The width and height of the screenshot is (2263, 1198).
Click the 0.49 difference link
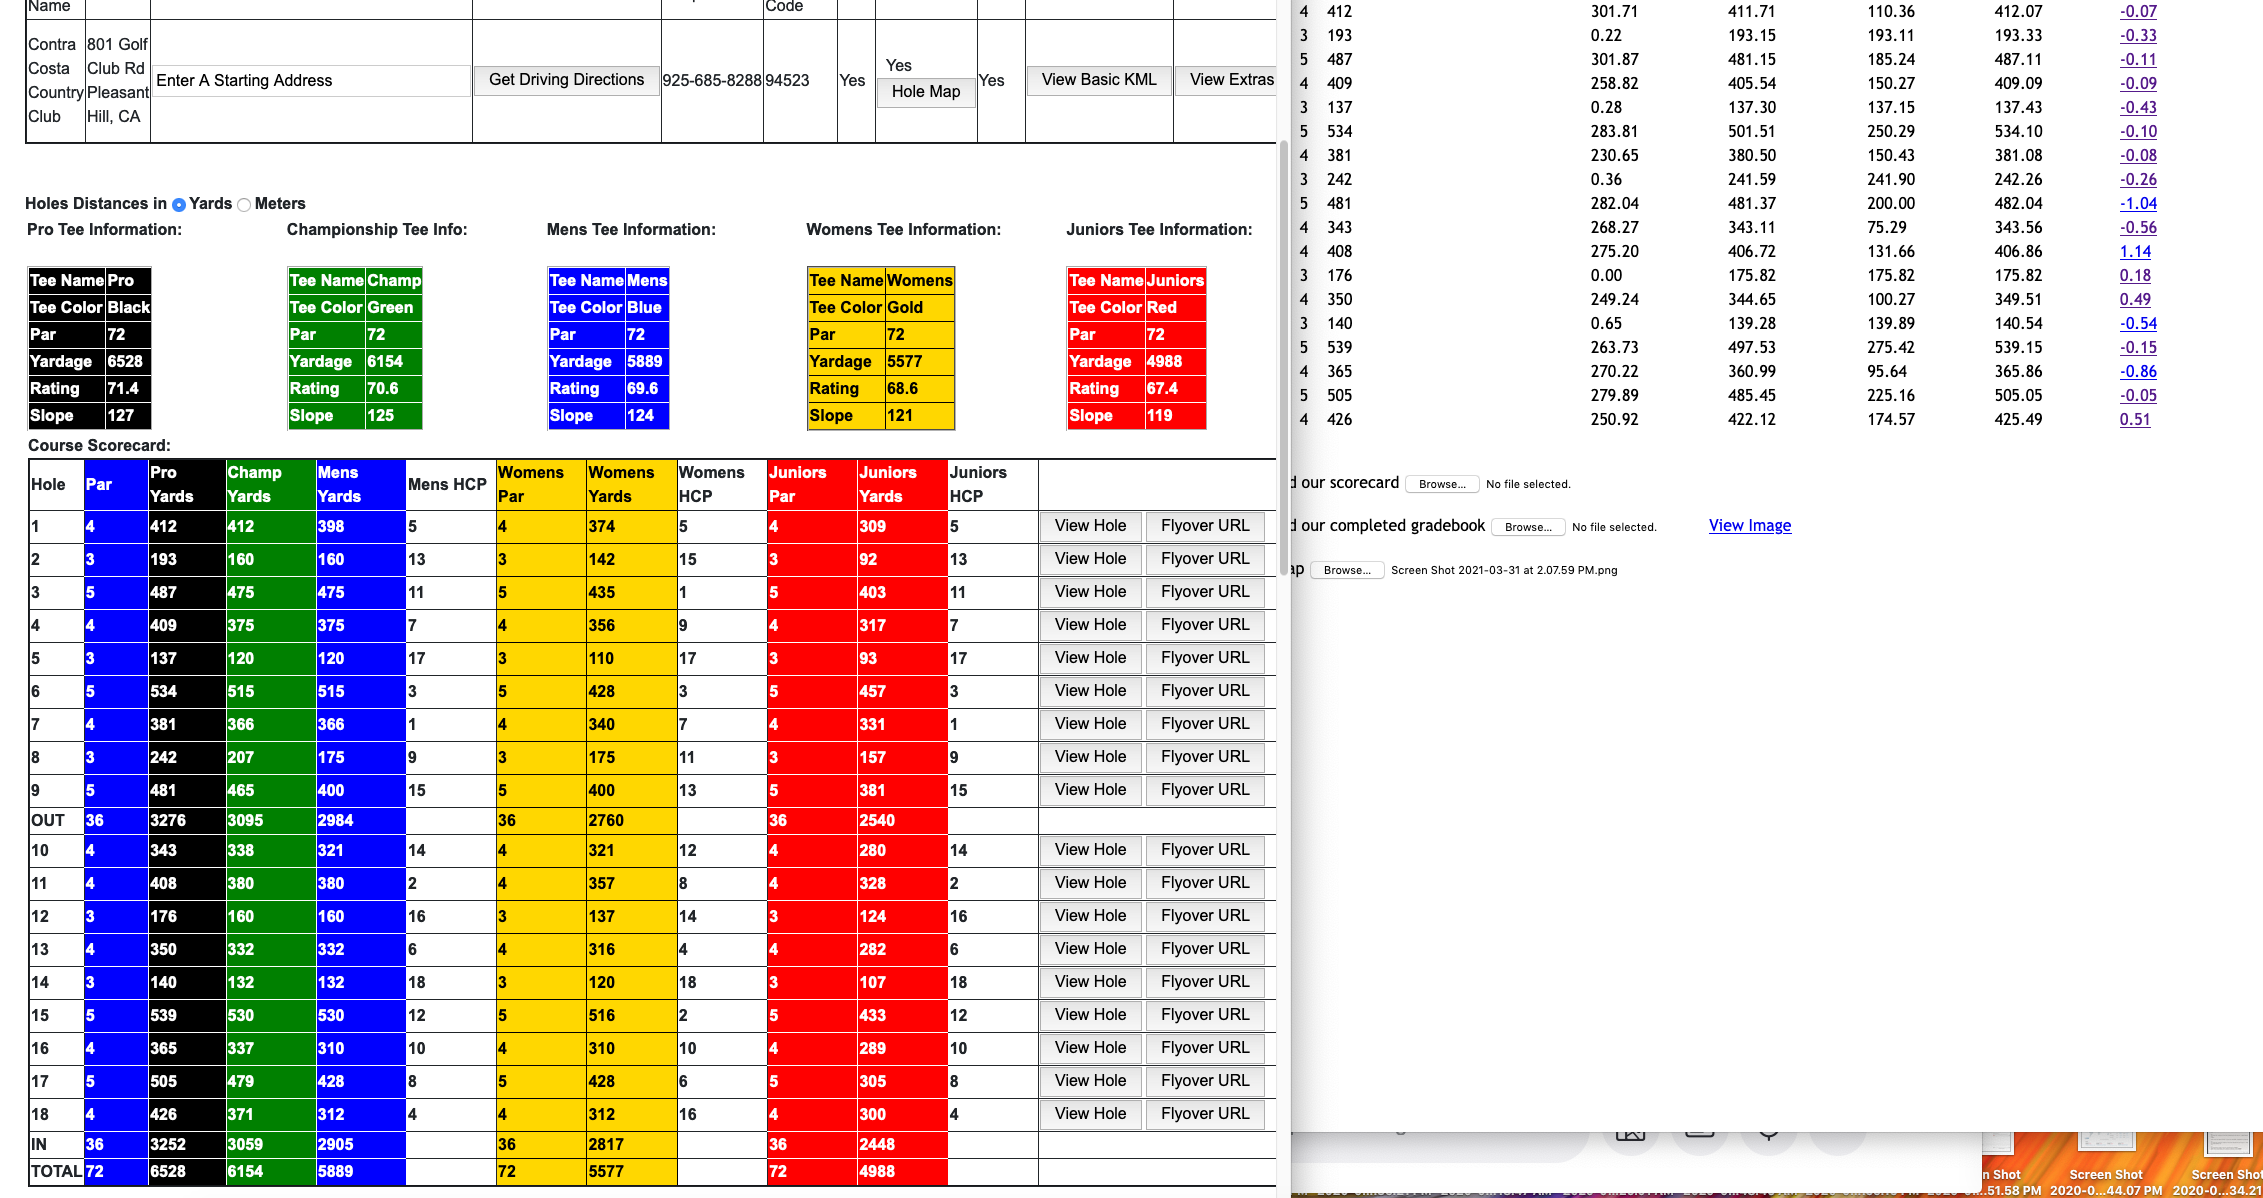2135,300
